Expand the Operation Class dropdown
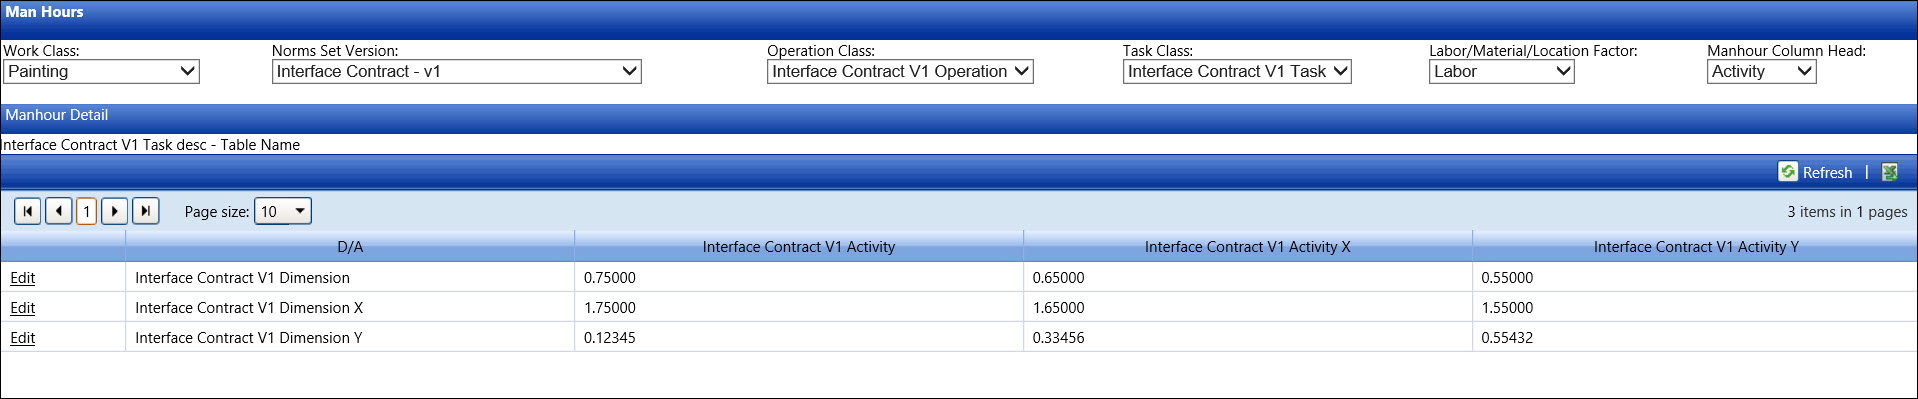Viewport: 1918px width, 399px height. (900, 71)
